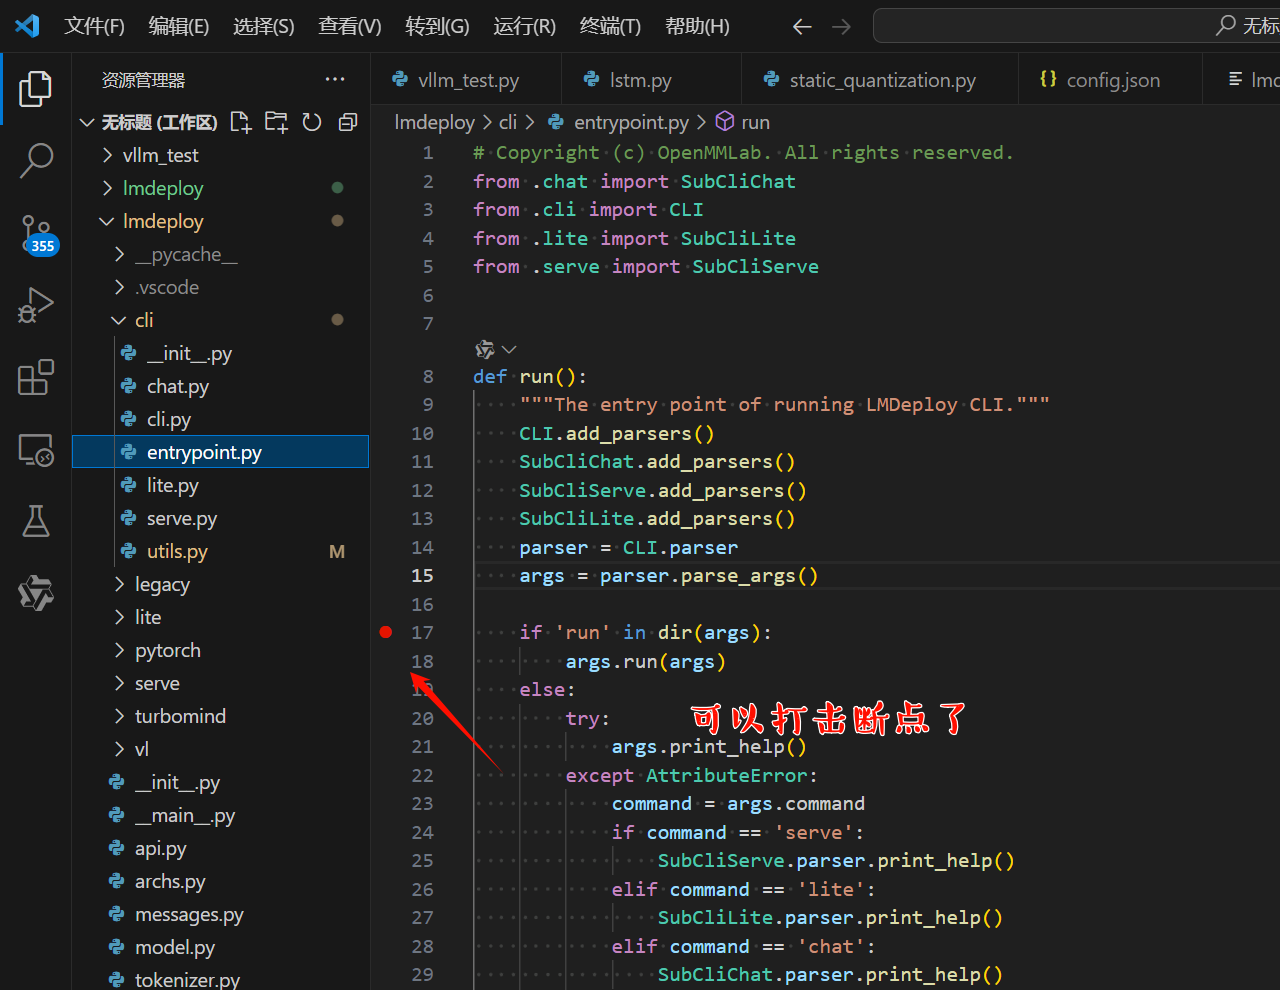Open the explorer more actions ellipsis

click(335, 80)
